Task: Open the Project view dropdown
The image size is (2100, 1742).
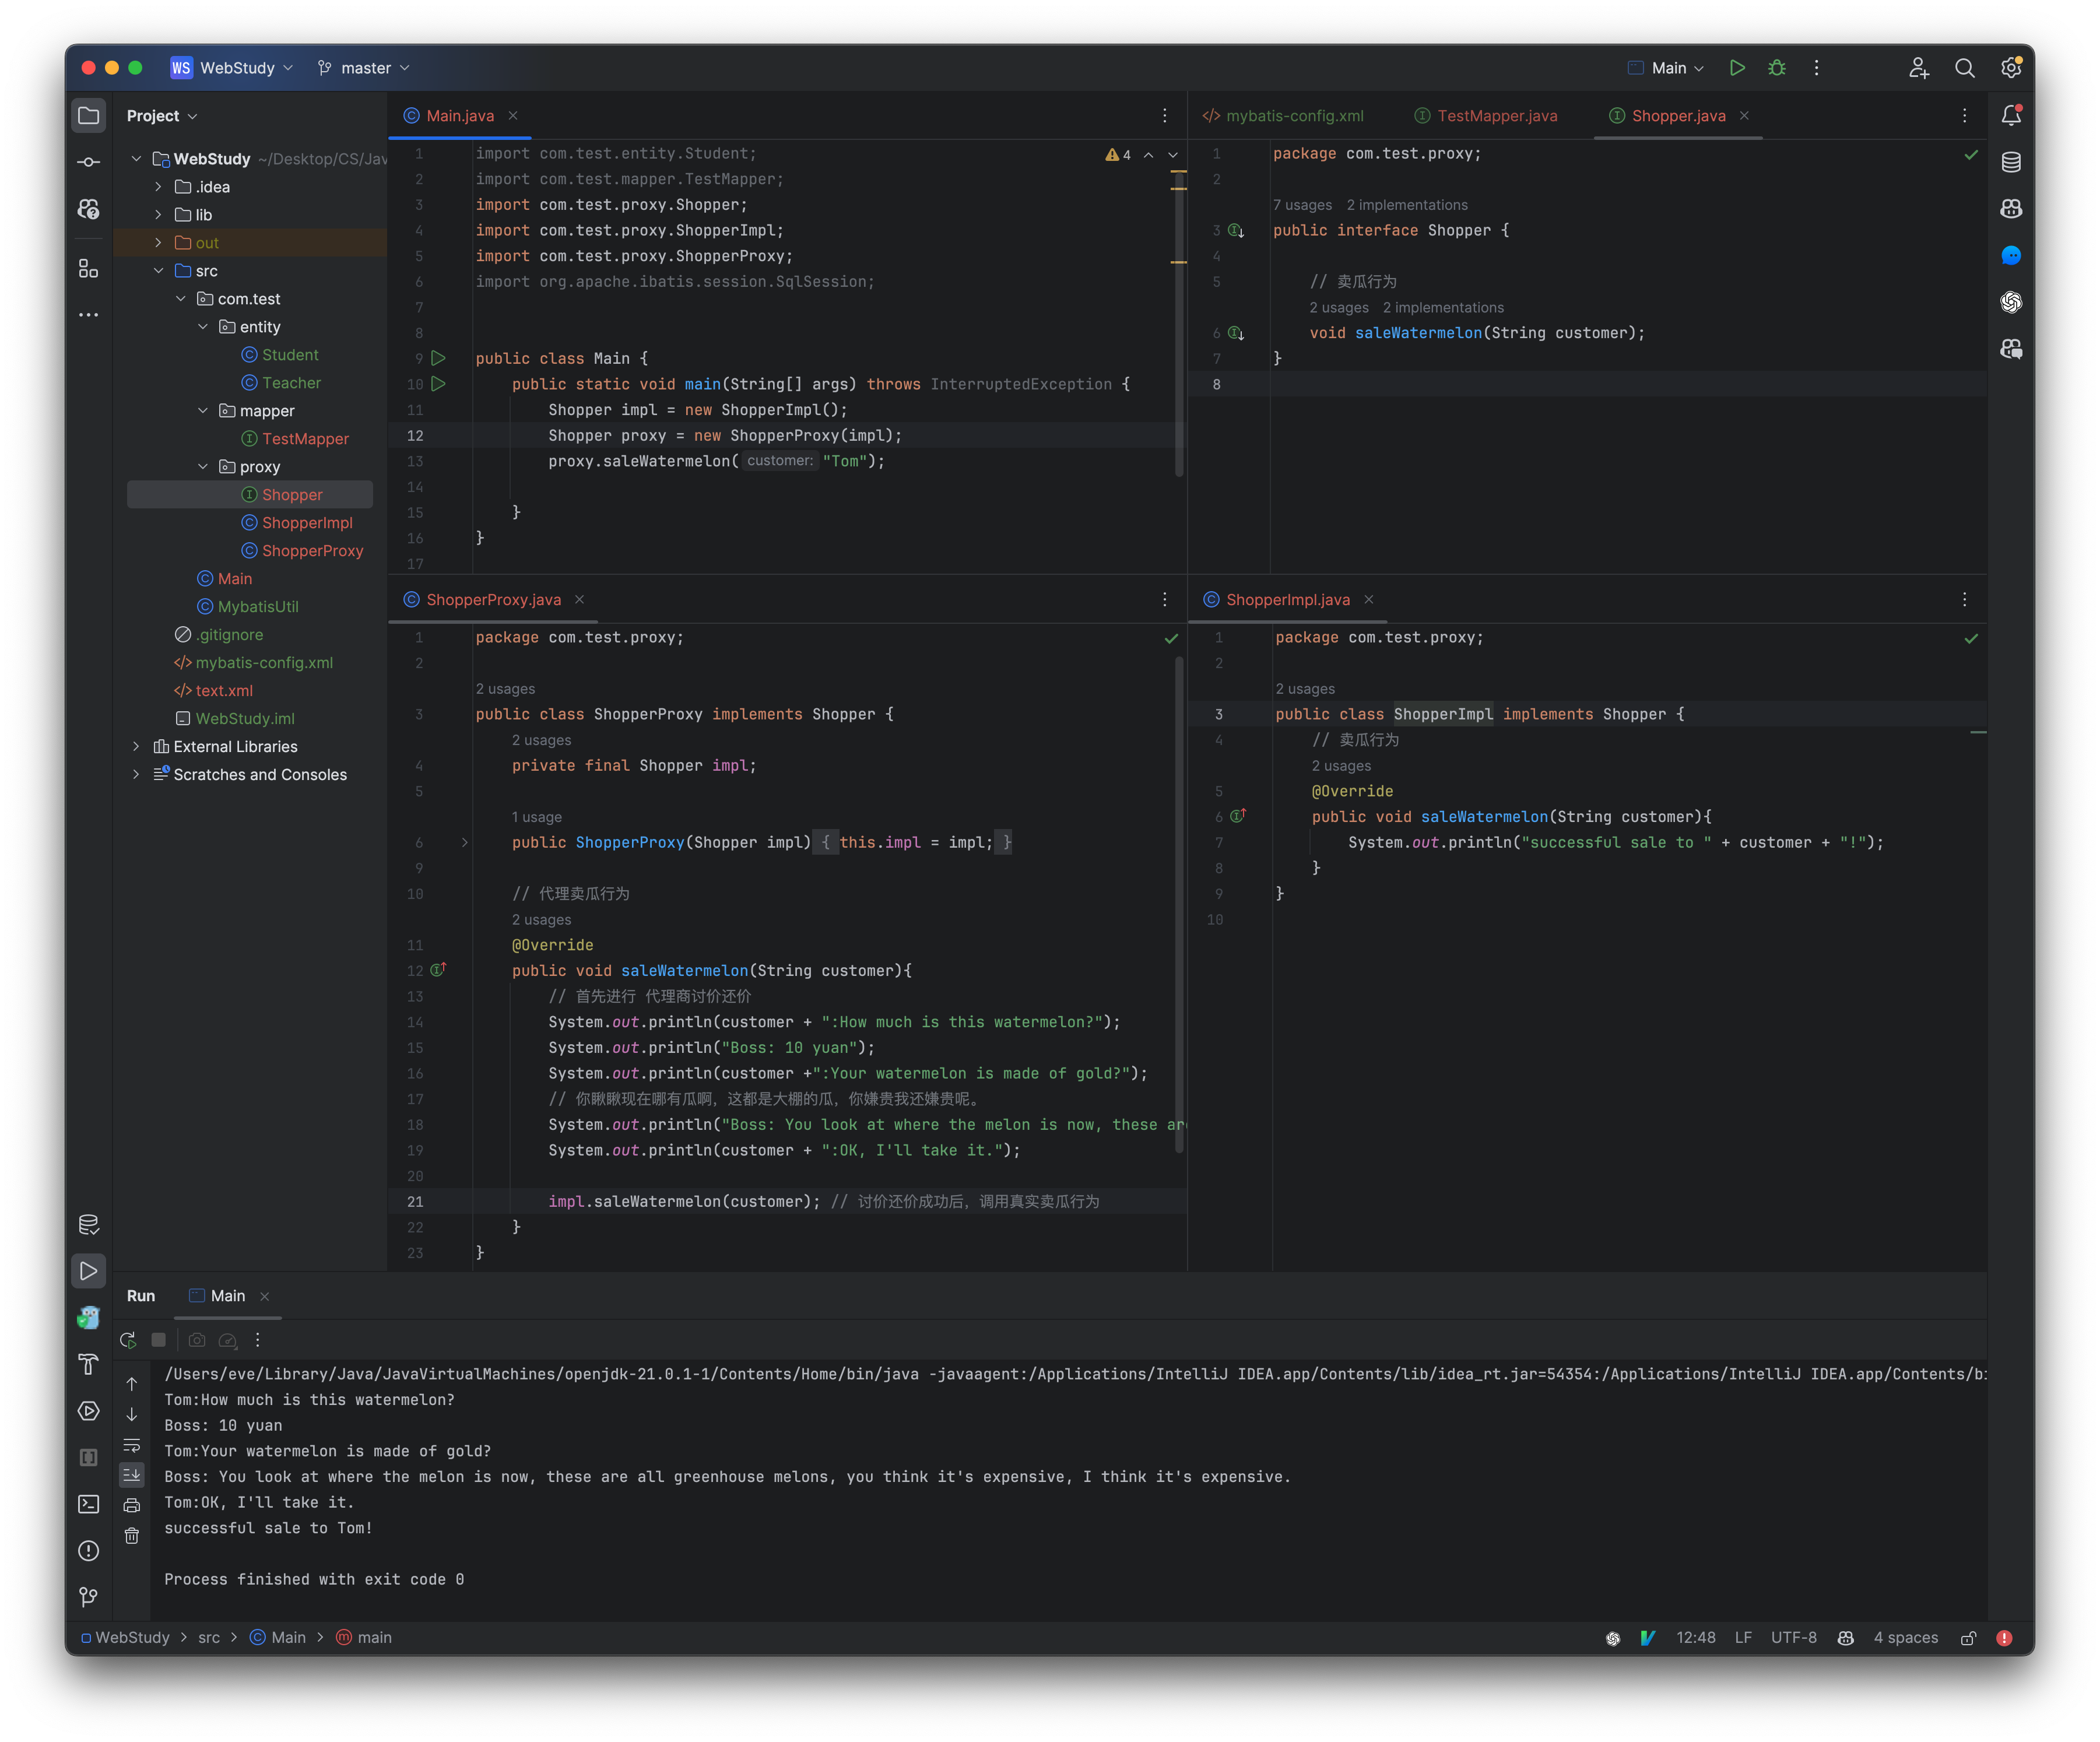Action: 162,116
